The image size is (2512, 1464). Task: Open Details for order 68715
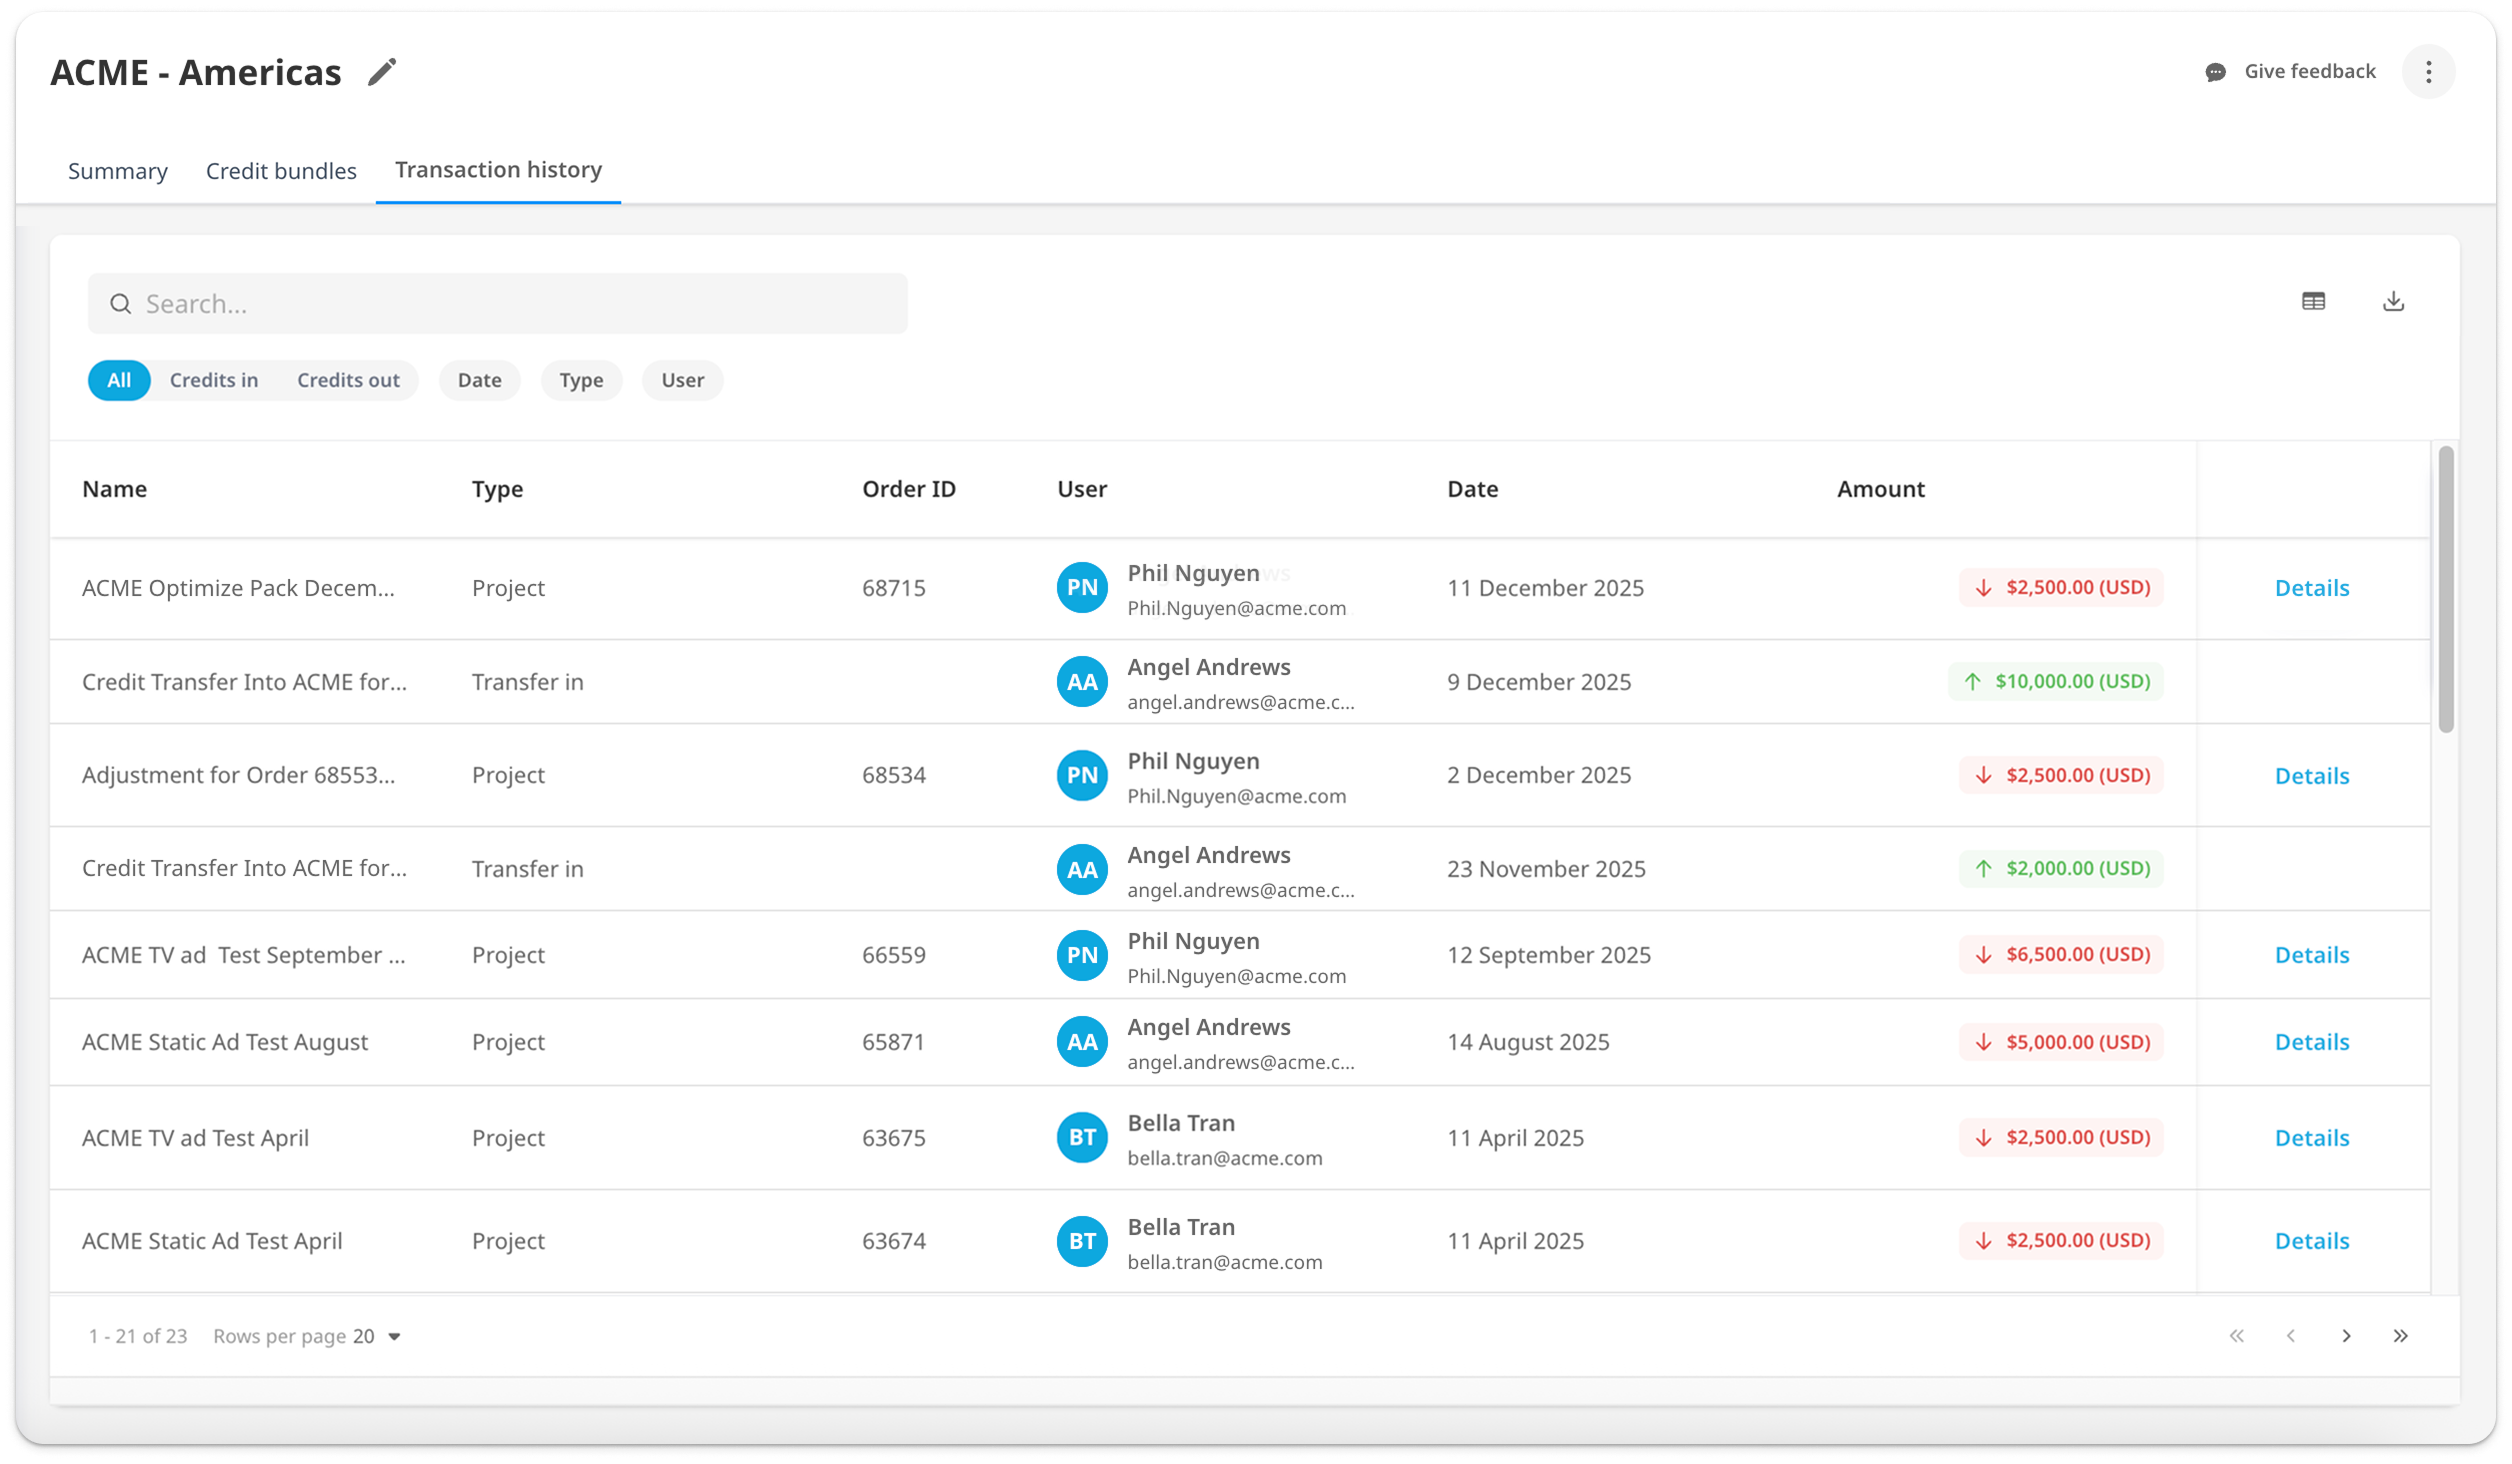2311,588
